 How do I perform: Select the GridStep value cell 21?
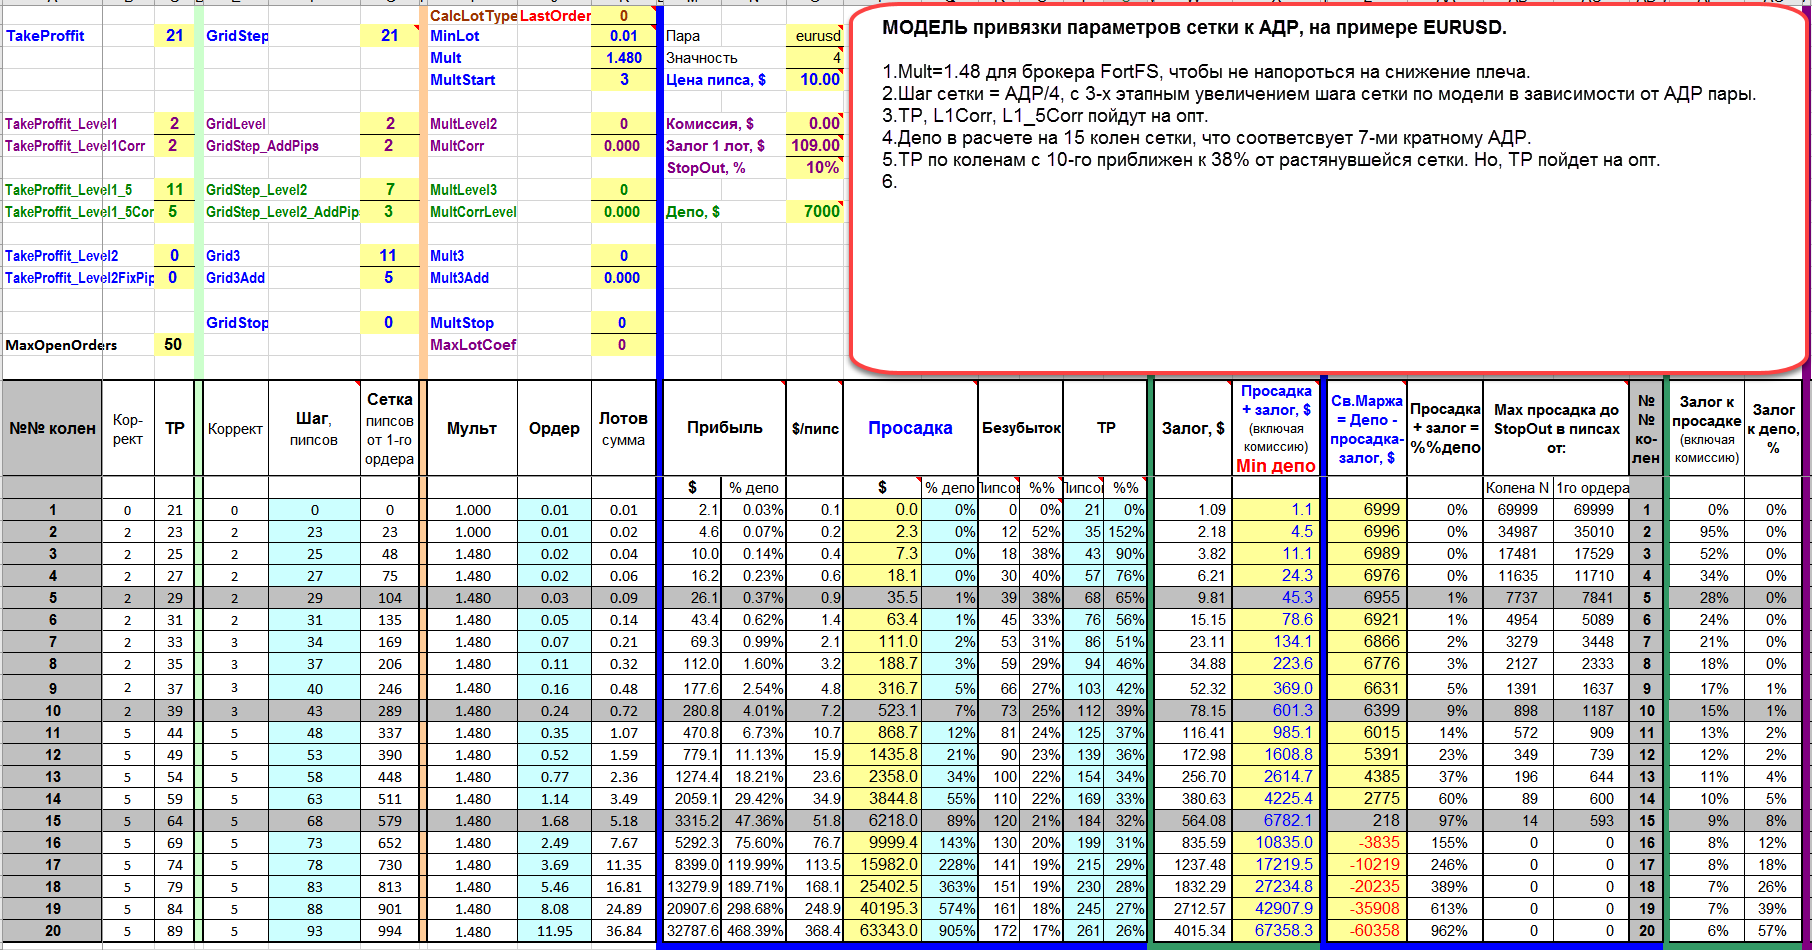tap(390, 35)
